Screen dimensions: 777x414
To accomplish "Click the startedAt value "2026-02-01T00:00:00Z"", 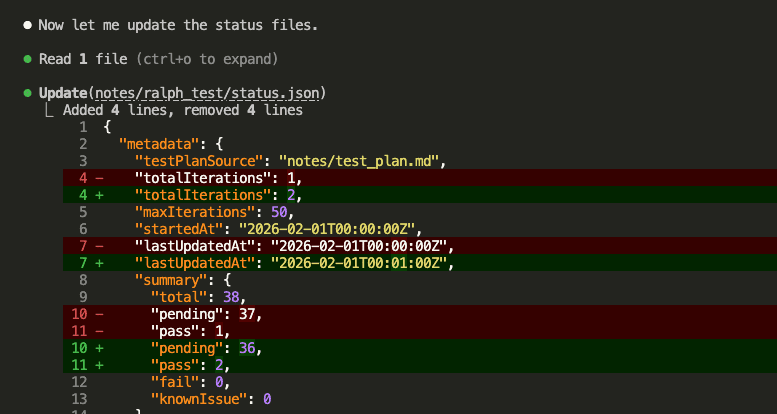I will pos(327,229).
